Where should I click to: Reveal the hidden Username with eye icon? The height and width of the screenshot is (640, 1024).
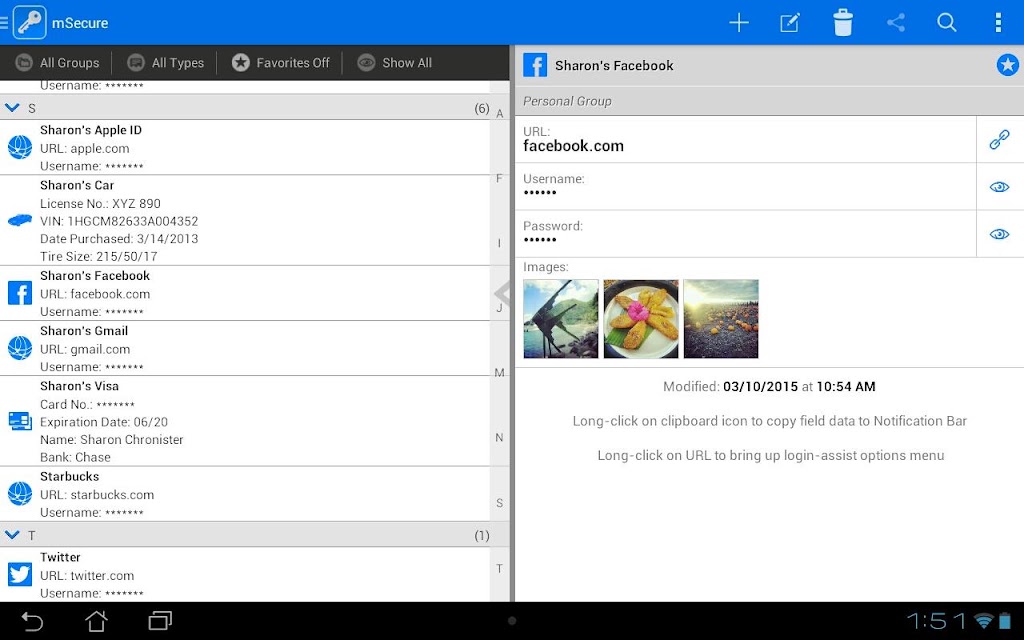[999, 187]
